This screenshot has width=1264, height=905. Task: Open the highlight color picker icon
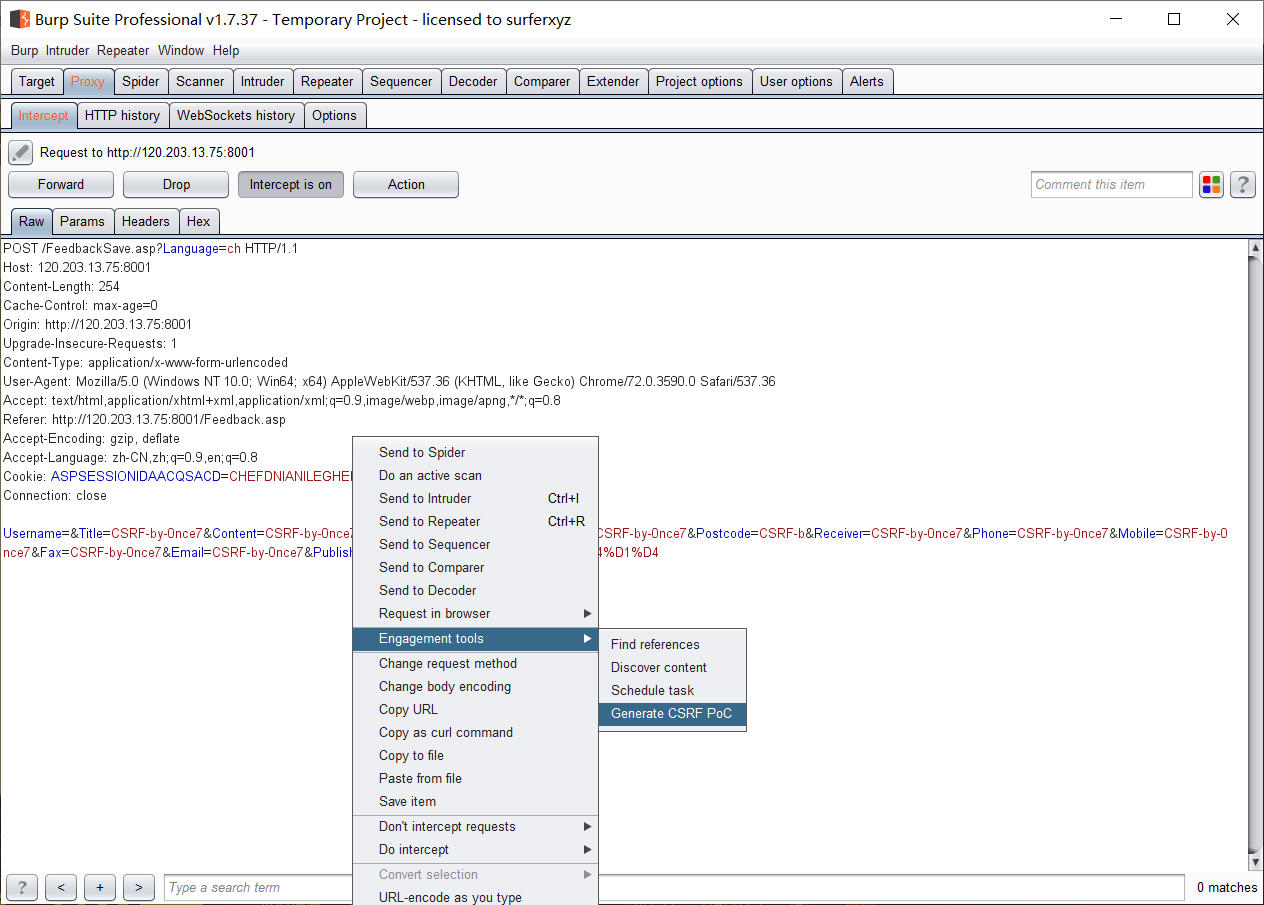pos(1212,184)
